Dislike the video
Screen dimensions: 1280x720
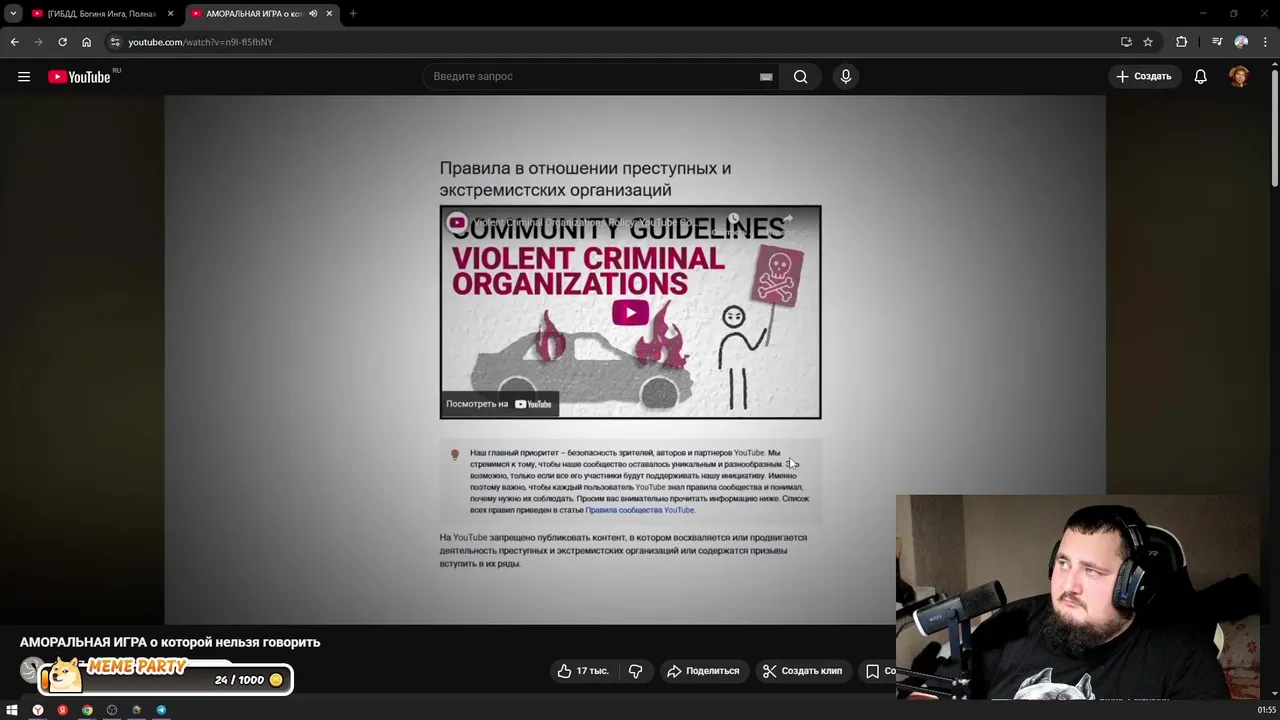click(635, 671)
